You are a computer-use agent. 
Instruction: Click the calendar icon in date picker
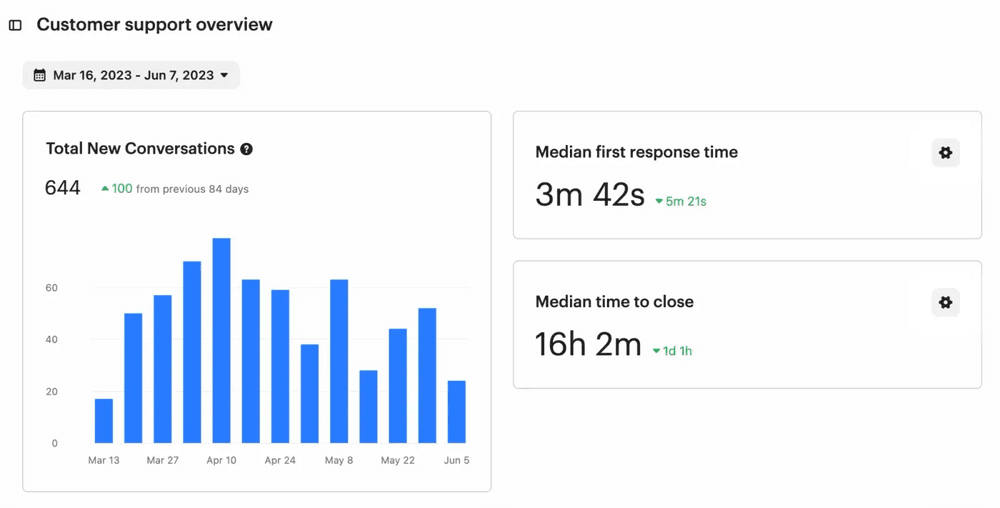pos(40,75)
